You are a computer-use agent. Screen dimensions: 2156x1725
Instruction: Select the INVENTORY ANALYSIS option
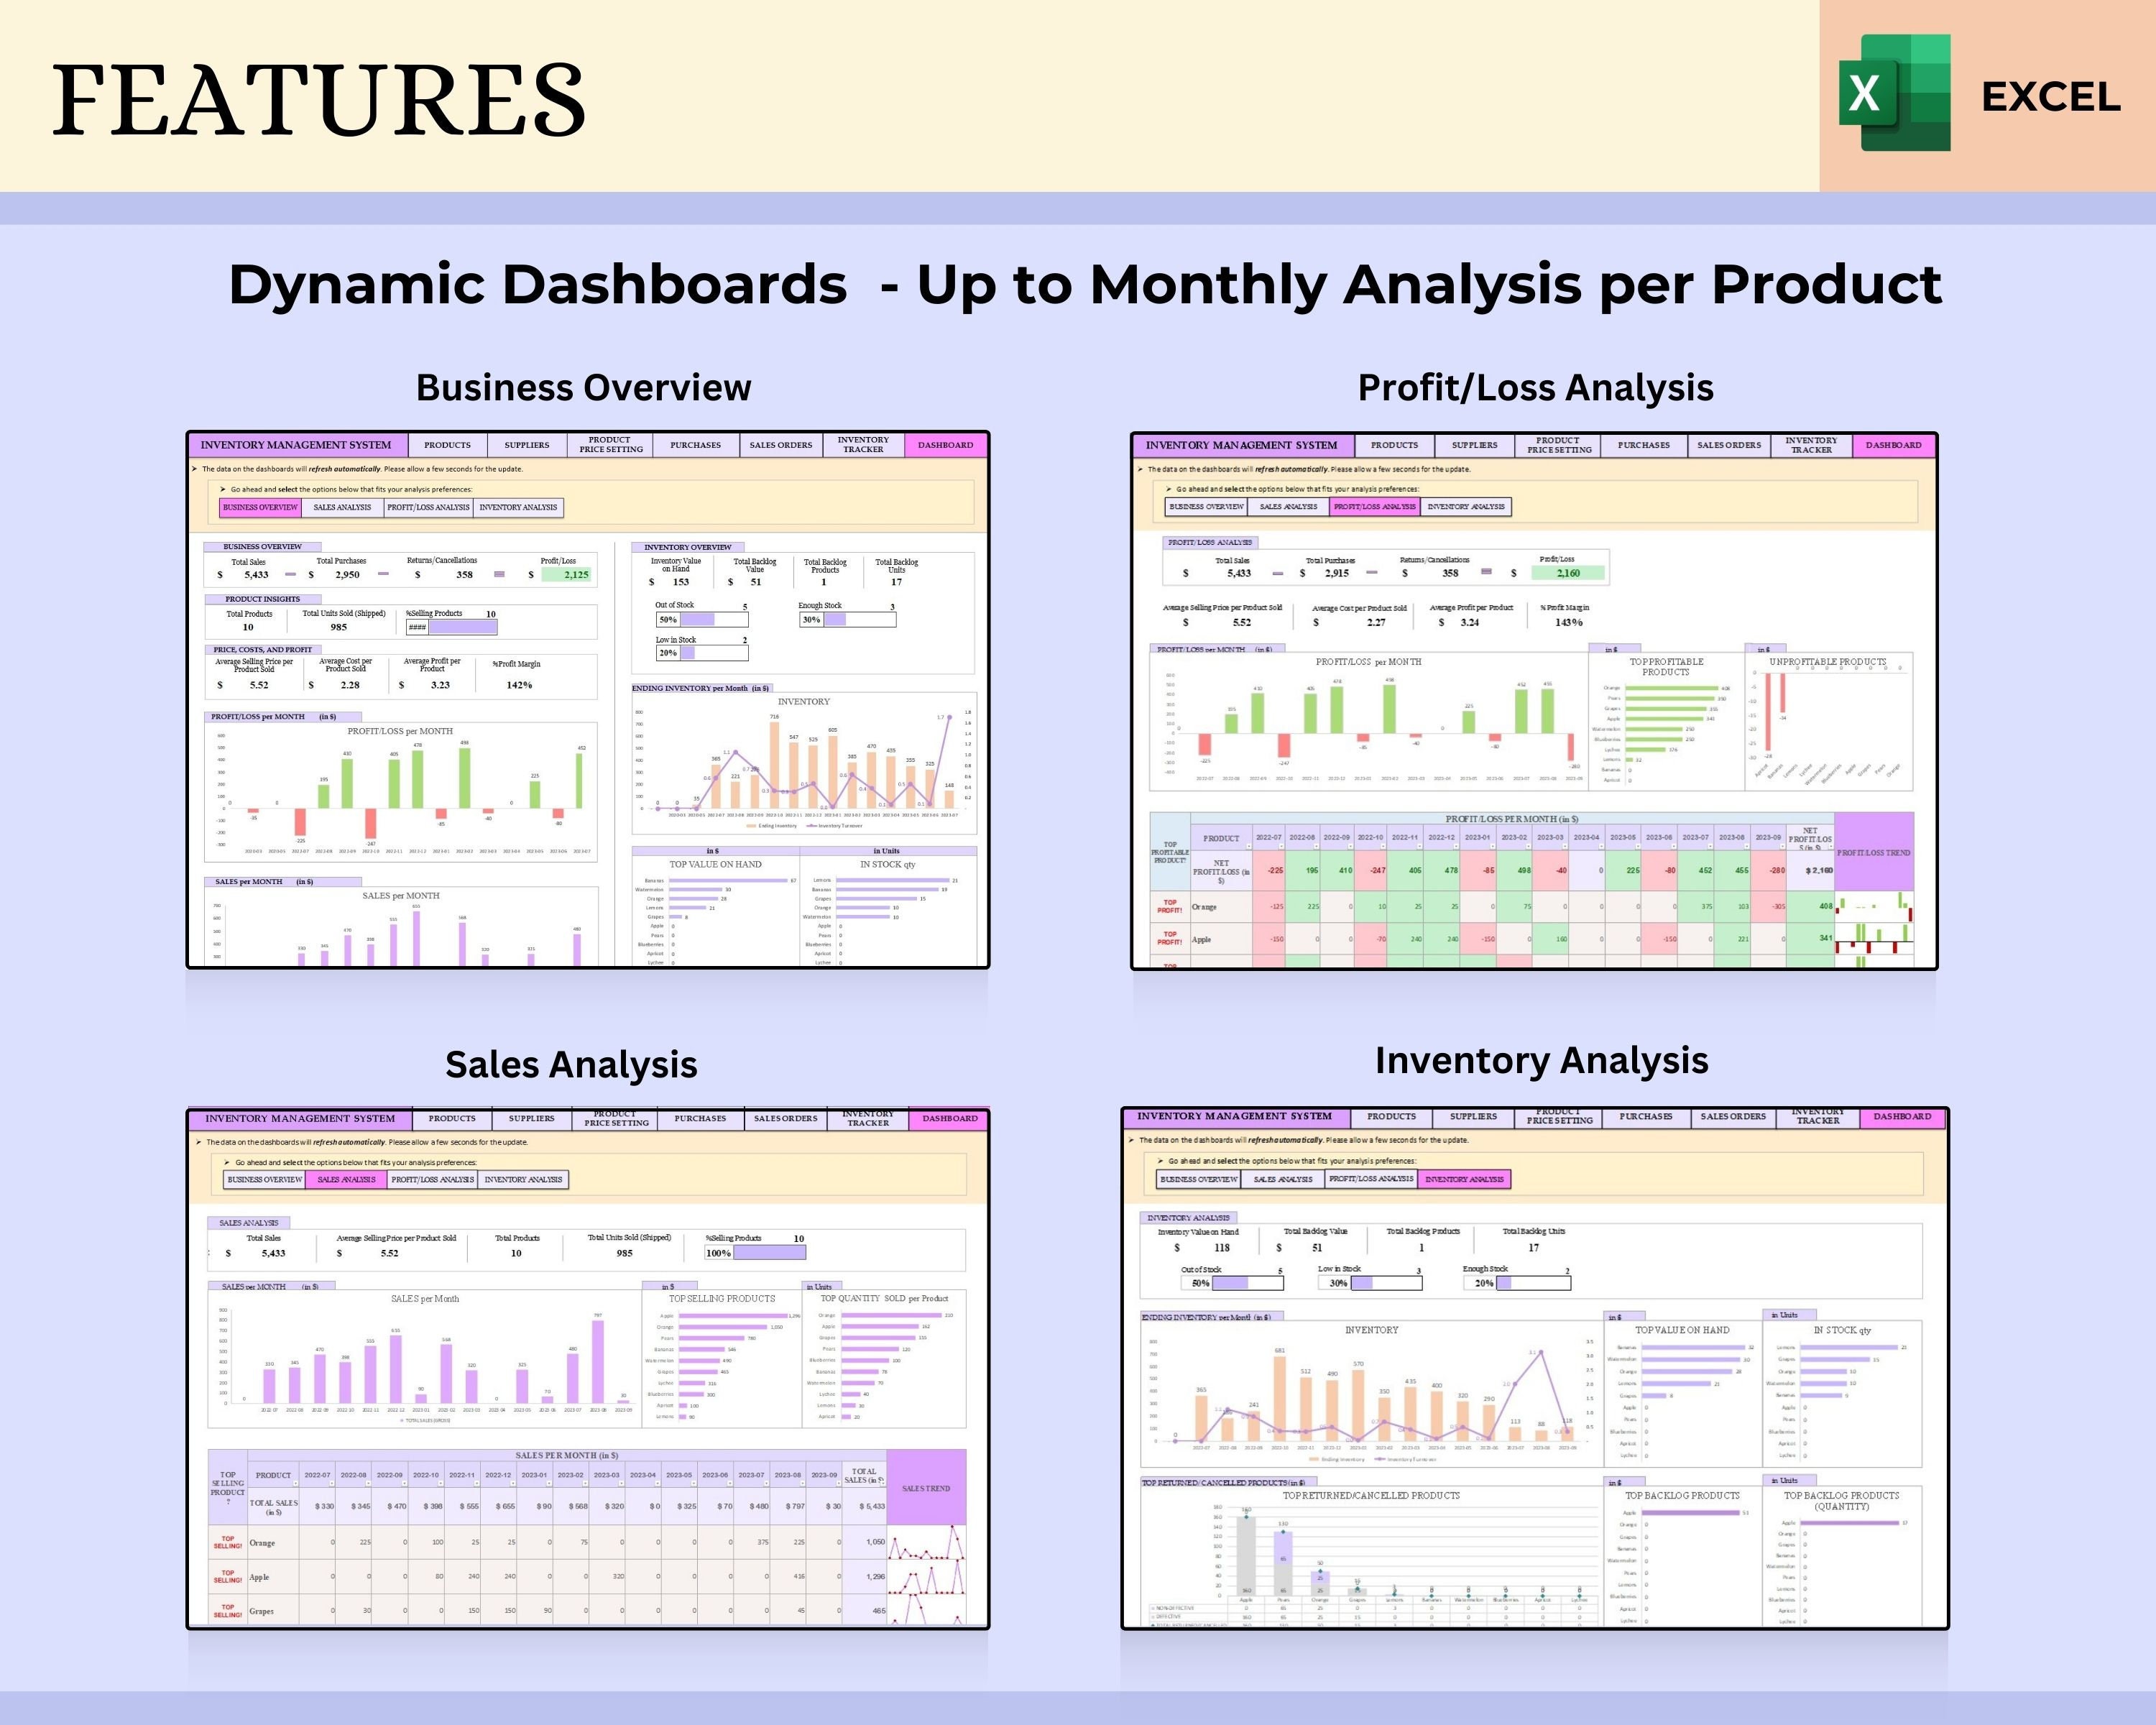[x=1466, y=1179]
